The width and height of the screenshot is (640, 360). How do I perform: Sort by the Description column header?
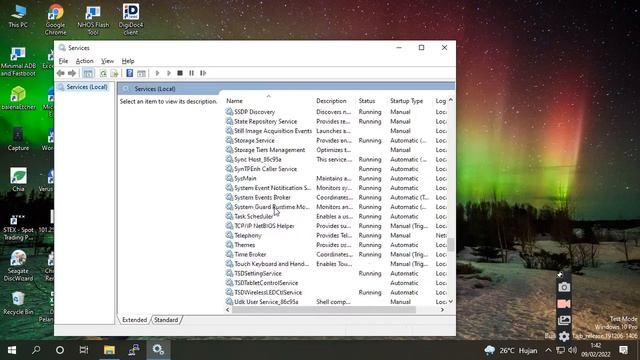click(331, 101)
